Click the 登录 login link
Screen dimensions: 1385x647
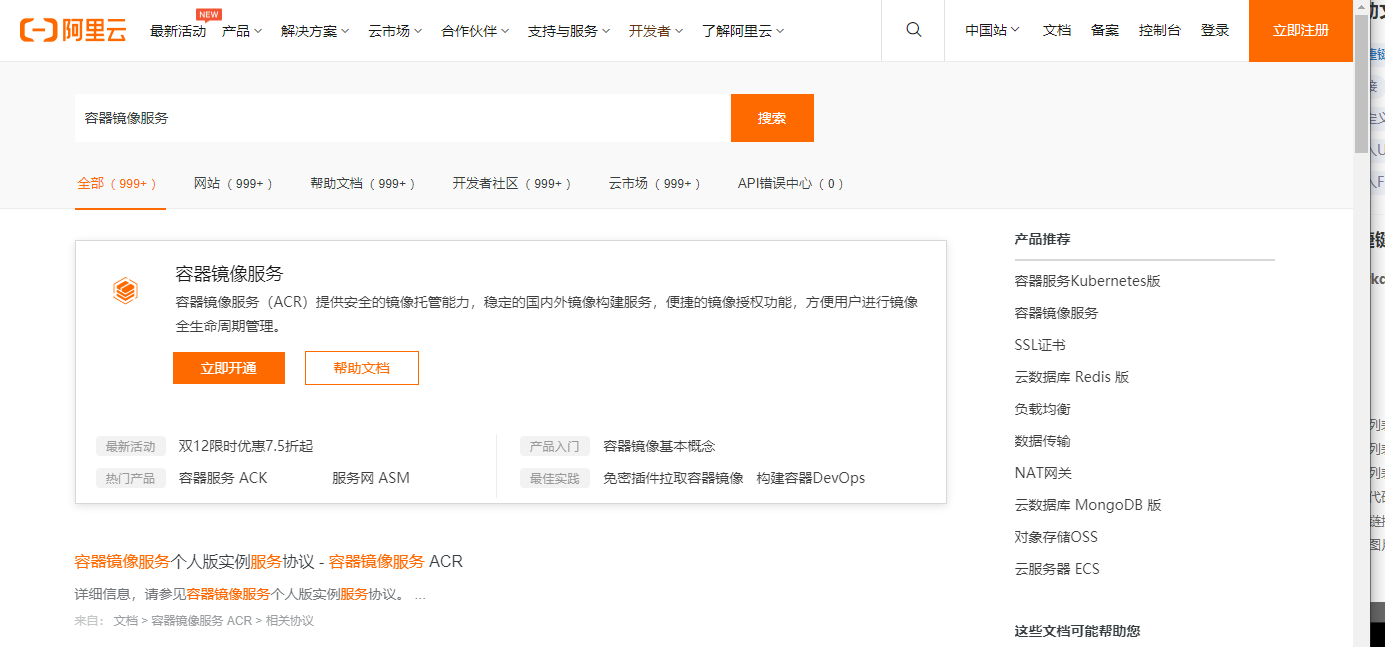tap(1215, 30)
